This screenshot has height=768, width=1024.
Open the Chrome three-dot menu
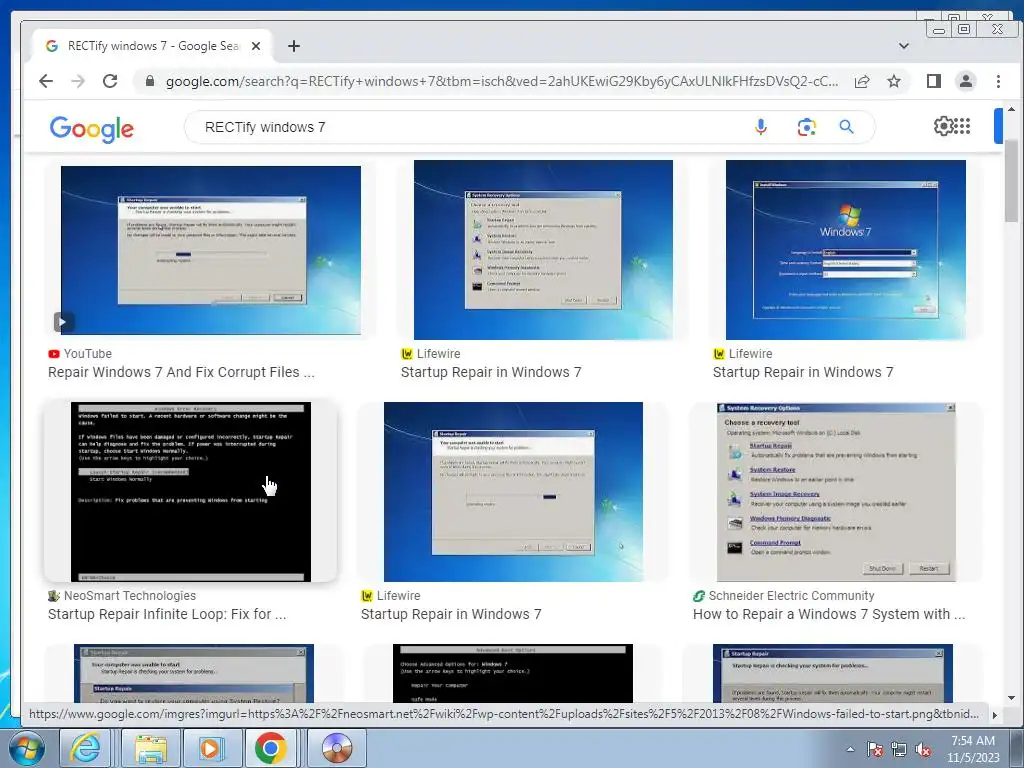coord(998,81)
